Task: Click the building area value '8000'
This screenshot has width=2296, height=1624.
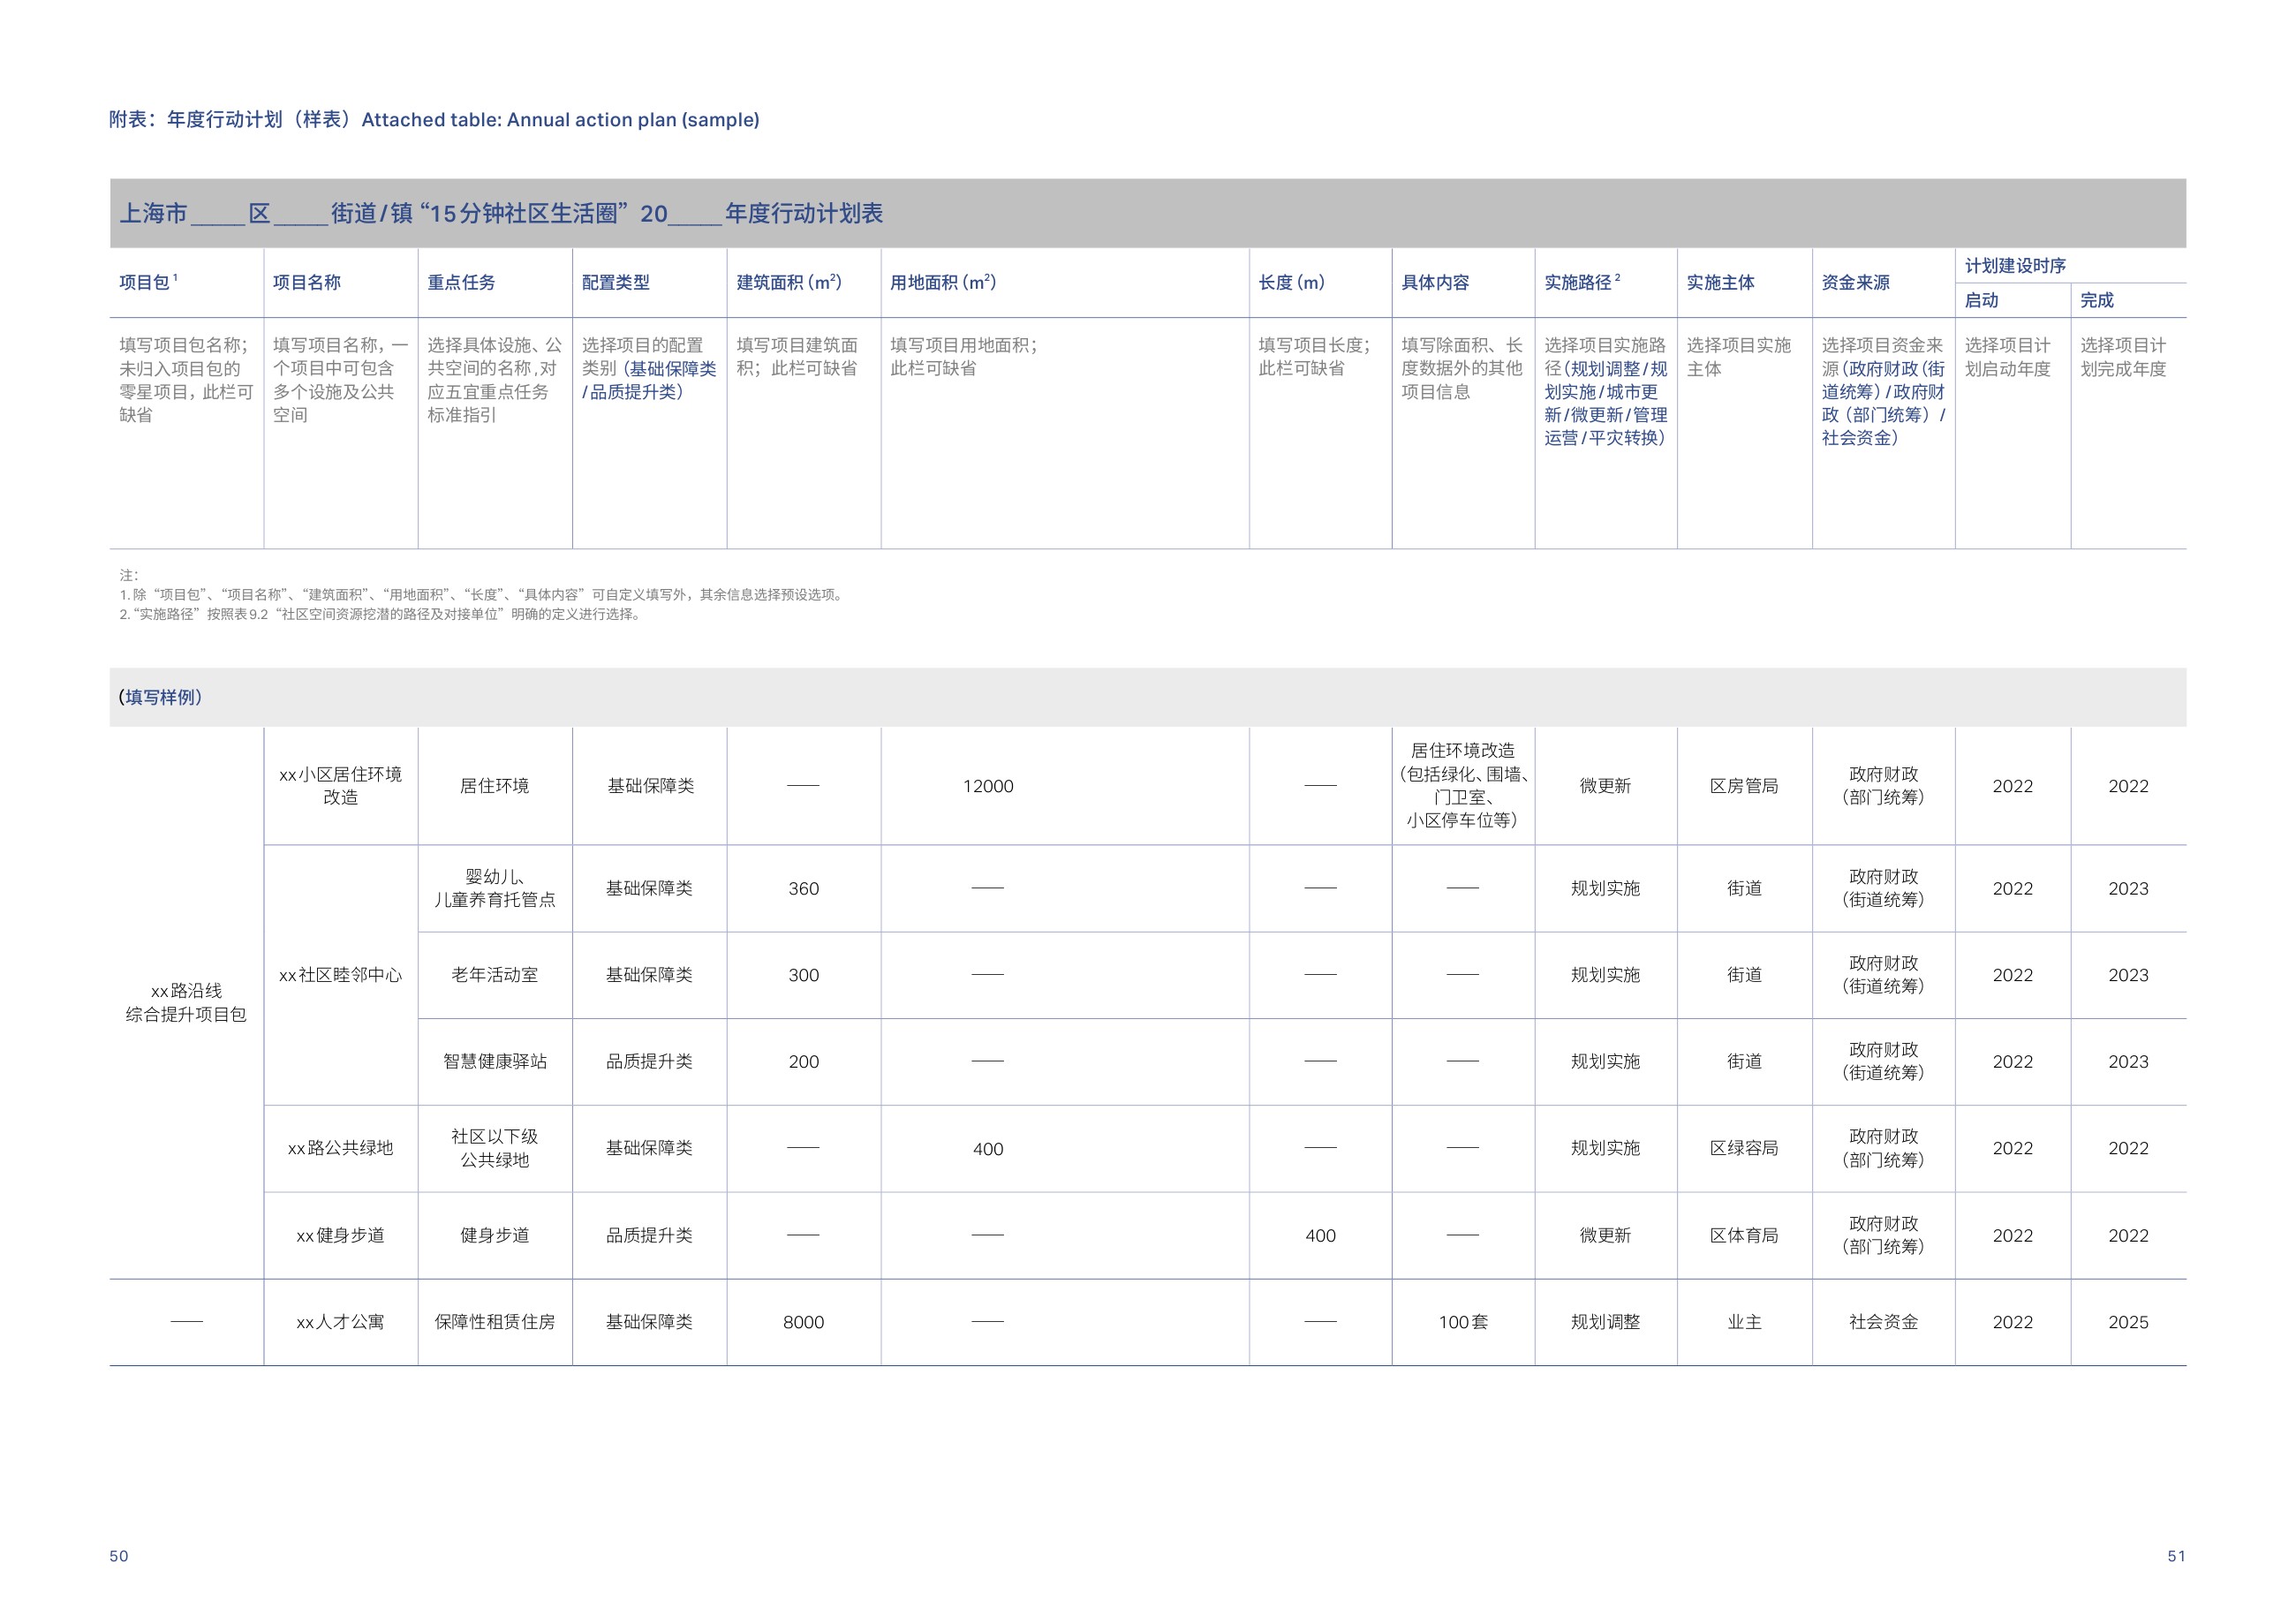Action: tap(804, 1323)
